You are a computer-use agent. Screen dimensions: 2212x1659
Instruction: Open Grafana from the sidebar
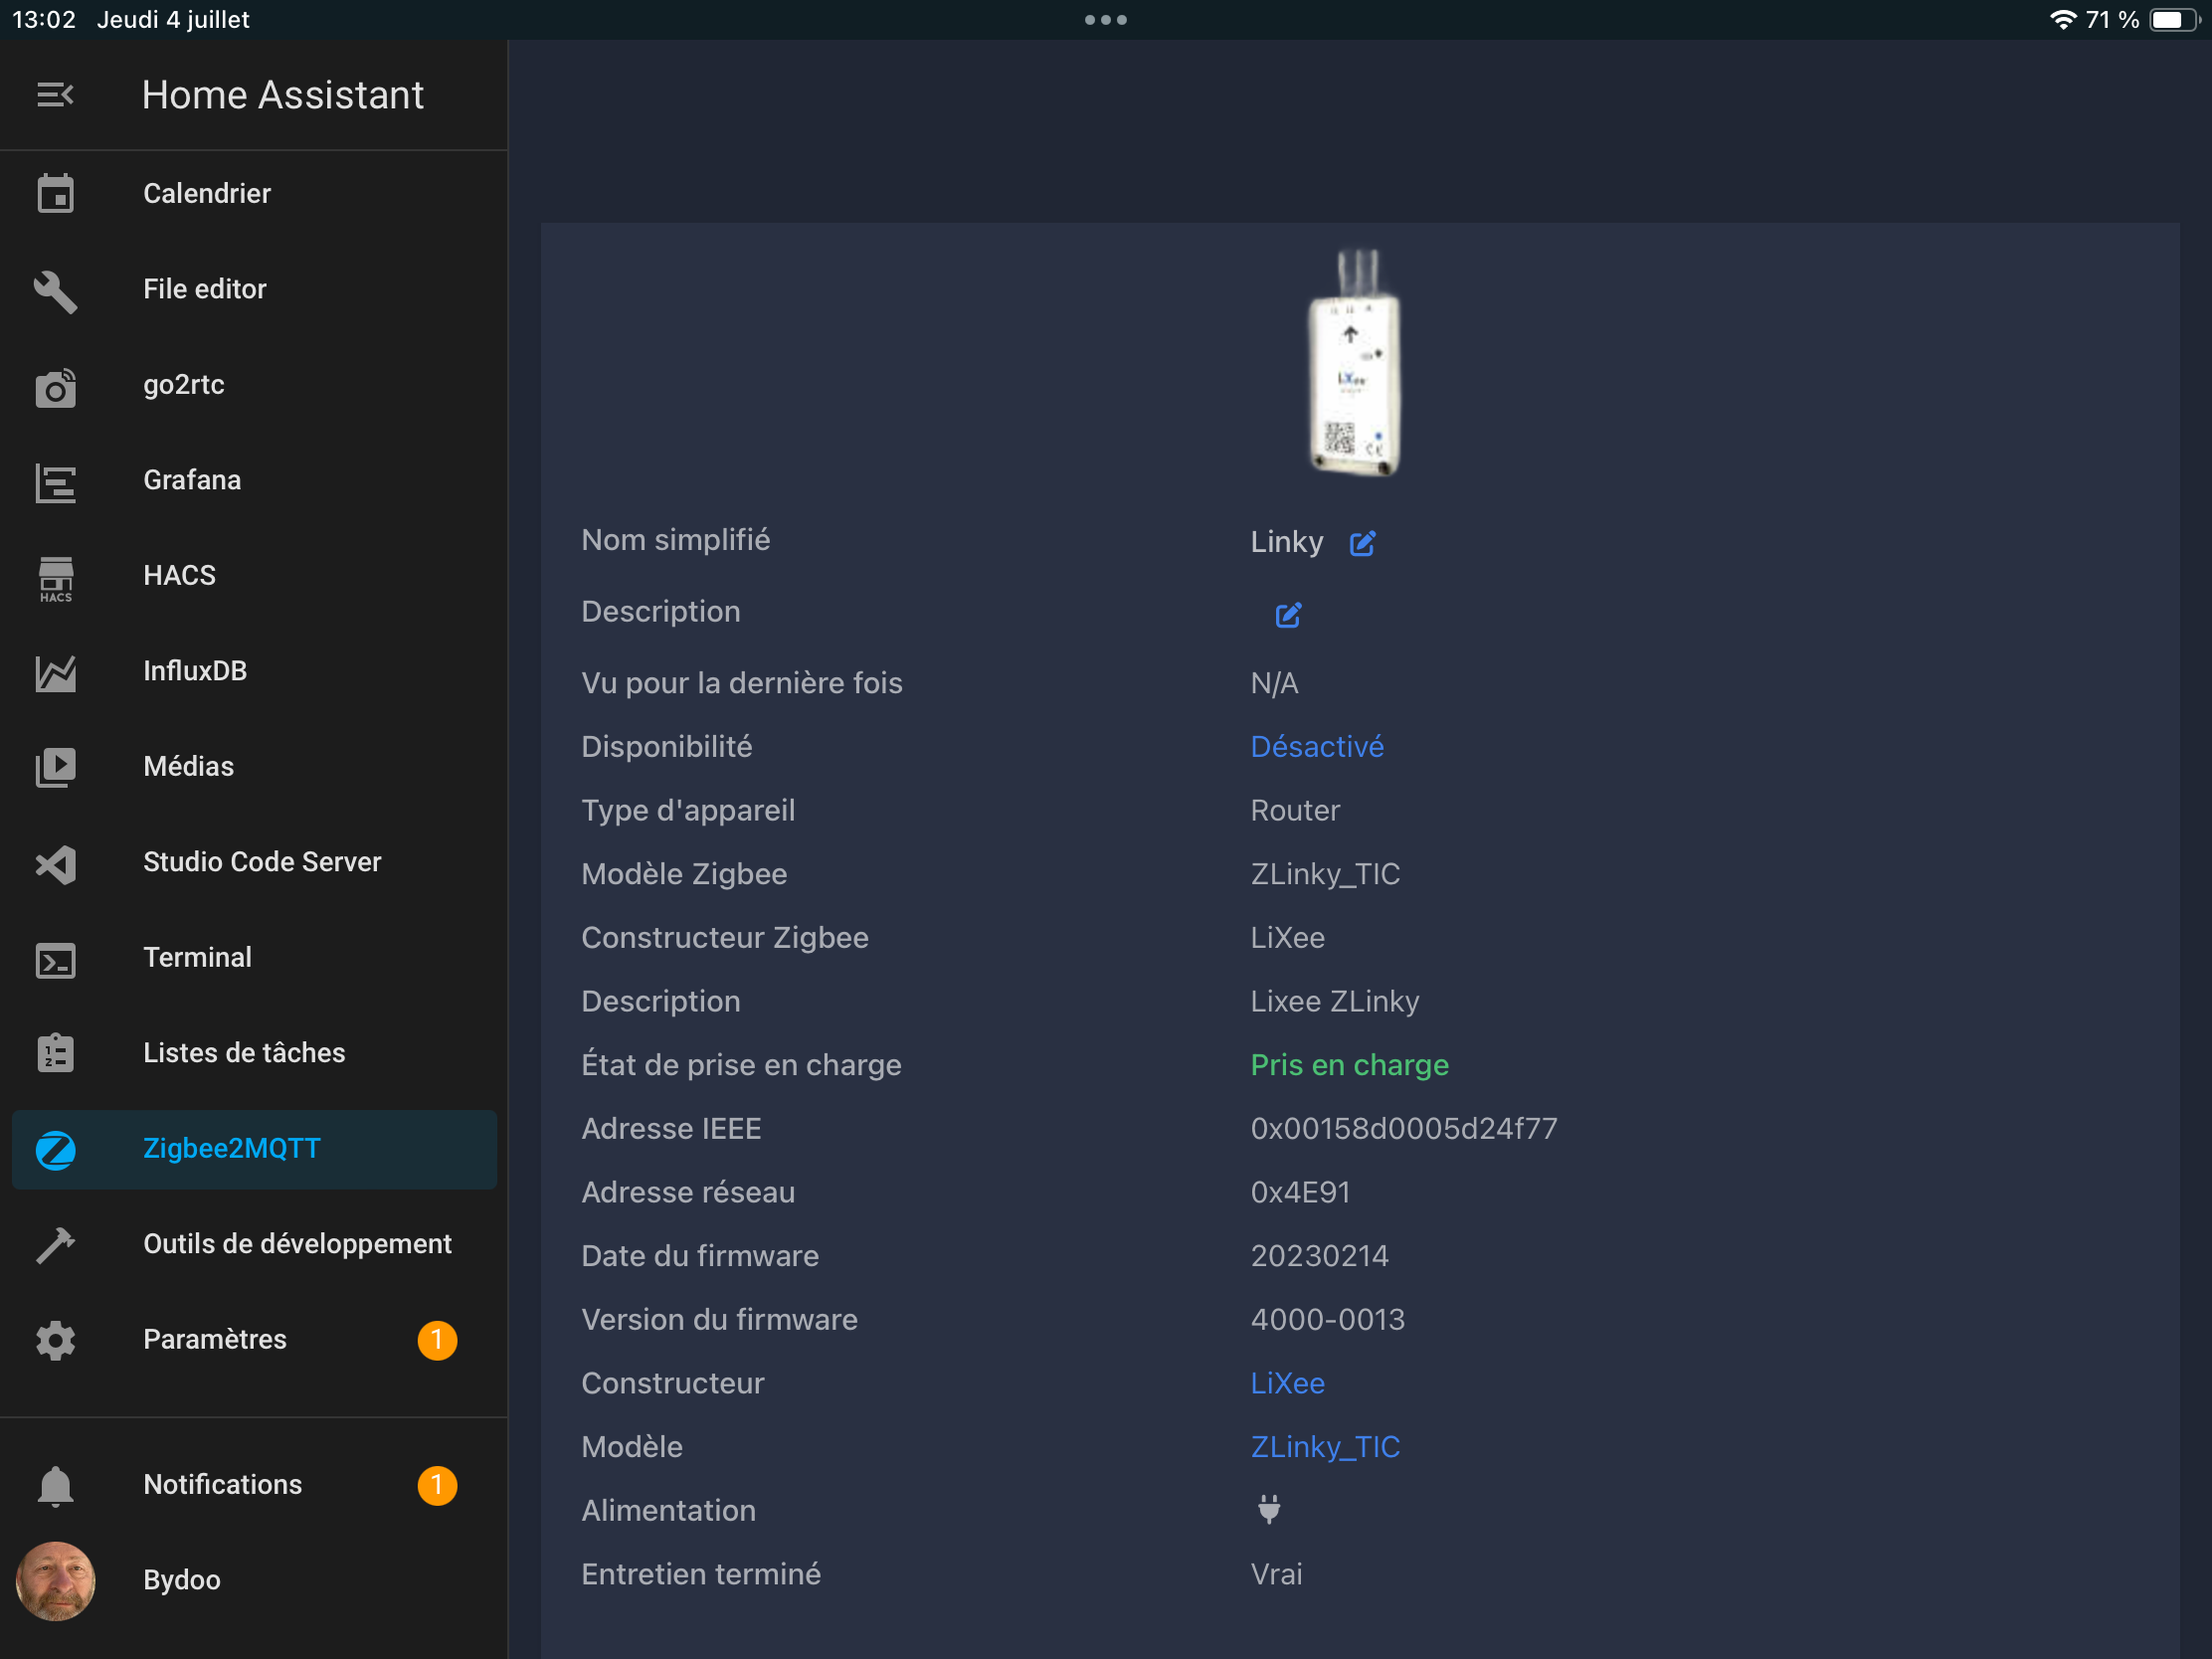coord(192,481)
